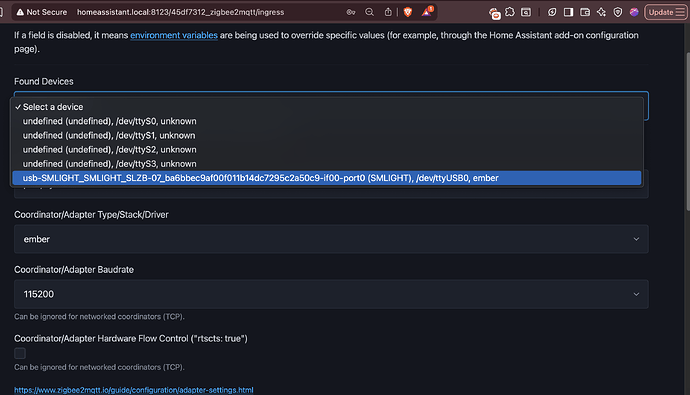690x395 pixels.
Task: Choose the "Select a device" option
Action: point(327,107)
